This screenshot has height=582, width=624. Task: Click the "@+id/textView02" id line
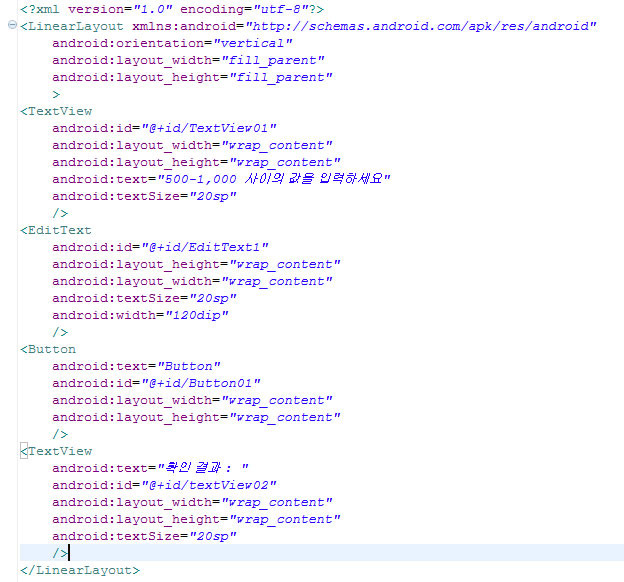164,485
